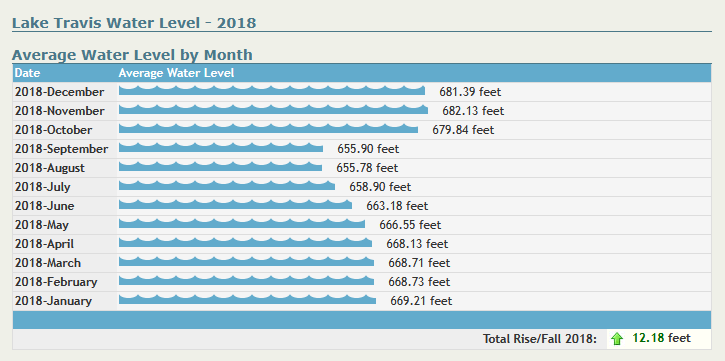
Task: Click the green up arrow icon
Action: (x=617, y=339)
